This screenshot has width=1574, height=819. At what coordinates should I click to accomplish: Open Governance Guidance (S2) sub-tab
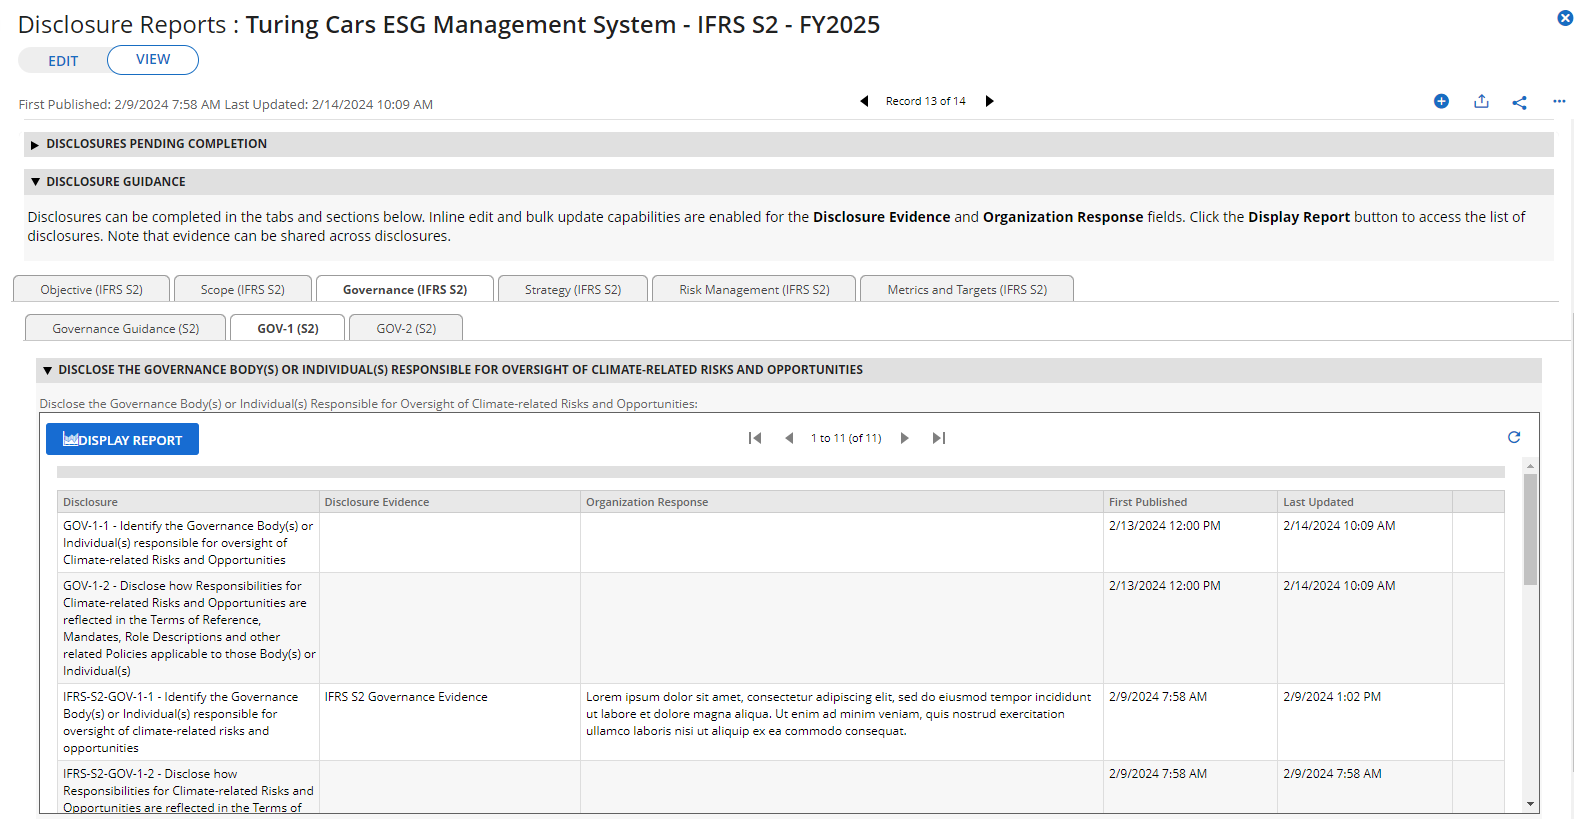coord(126,328)
